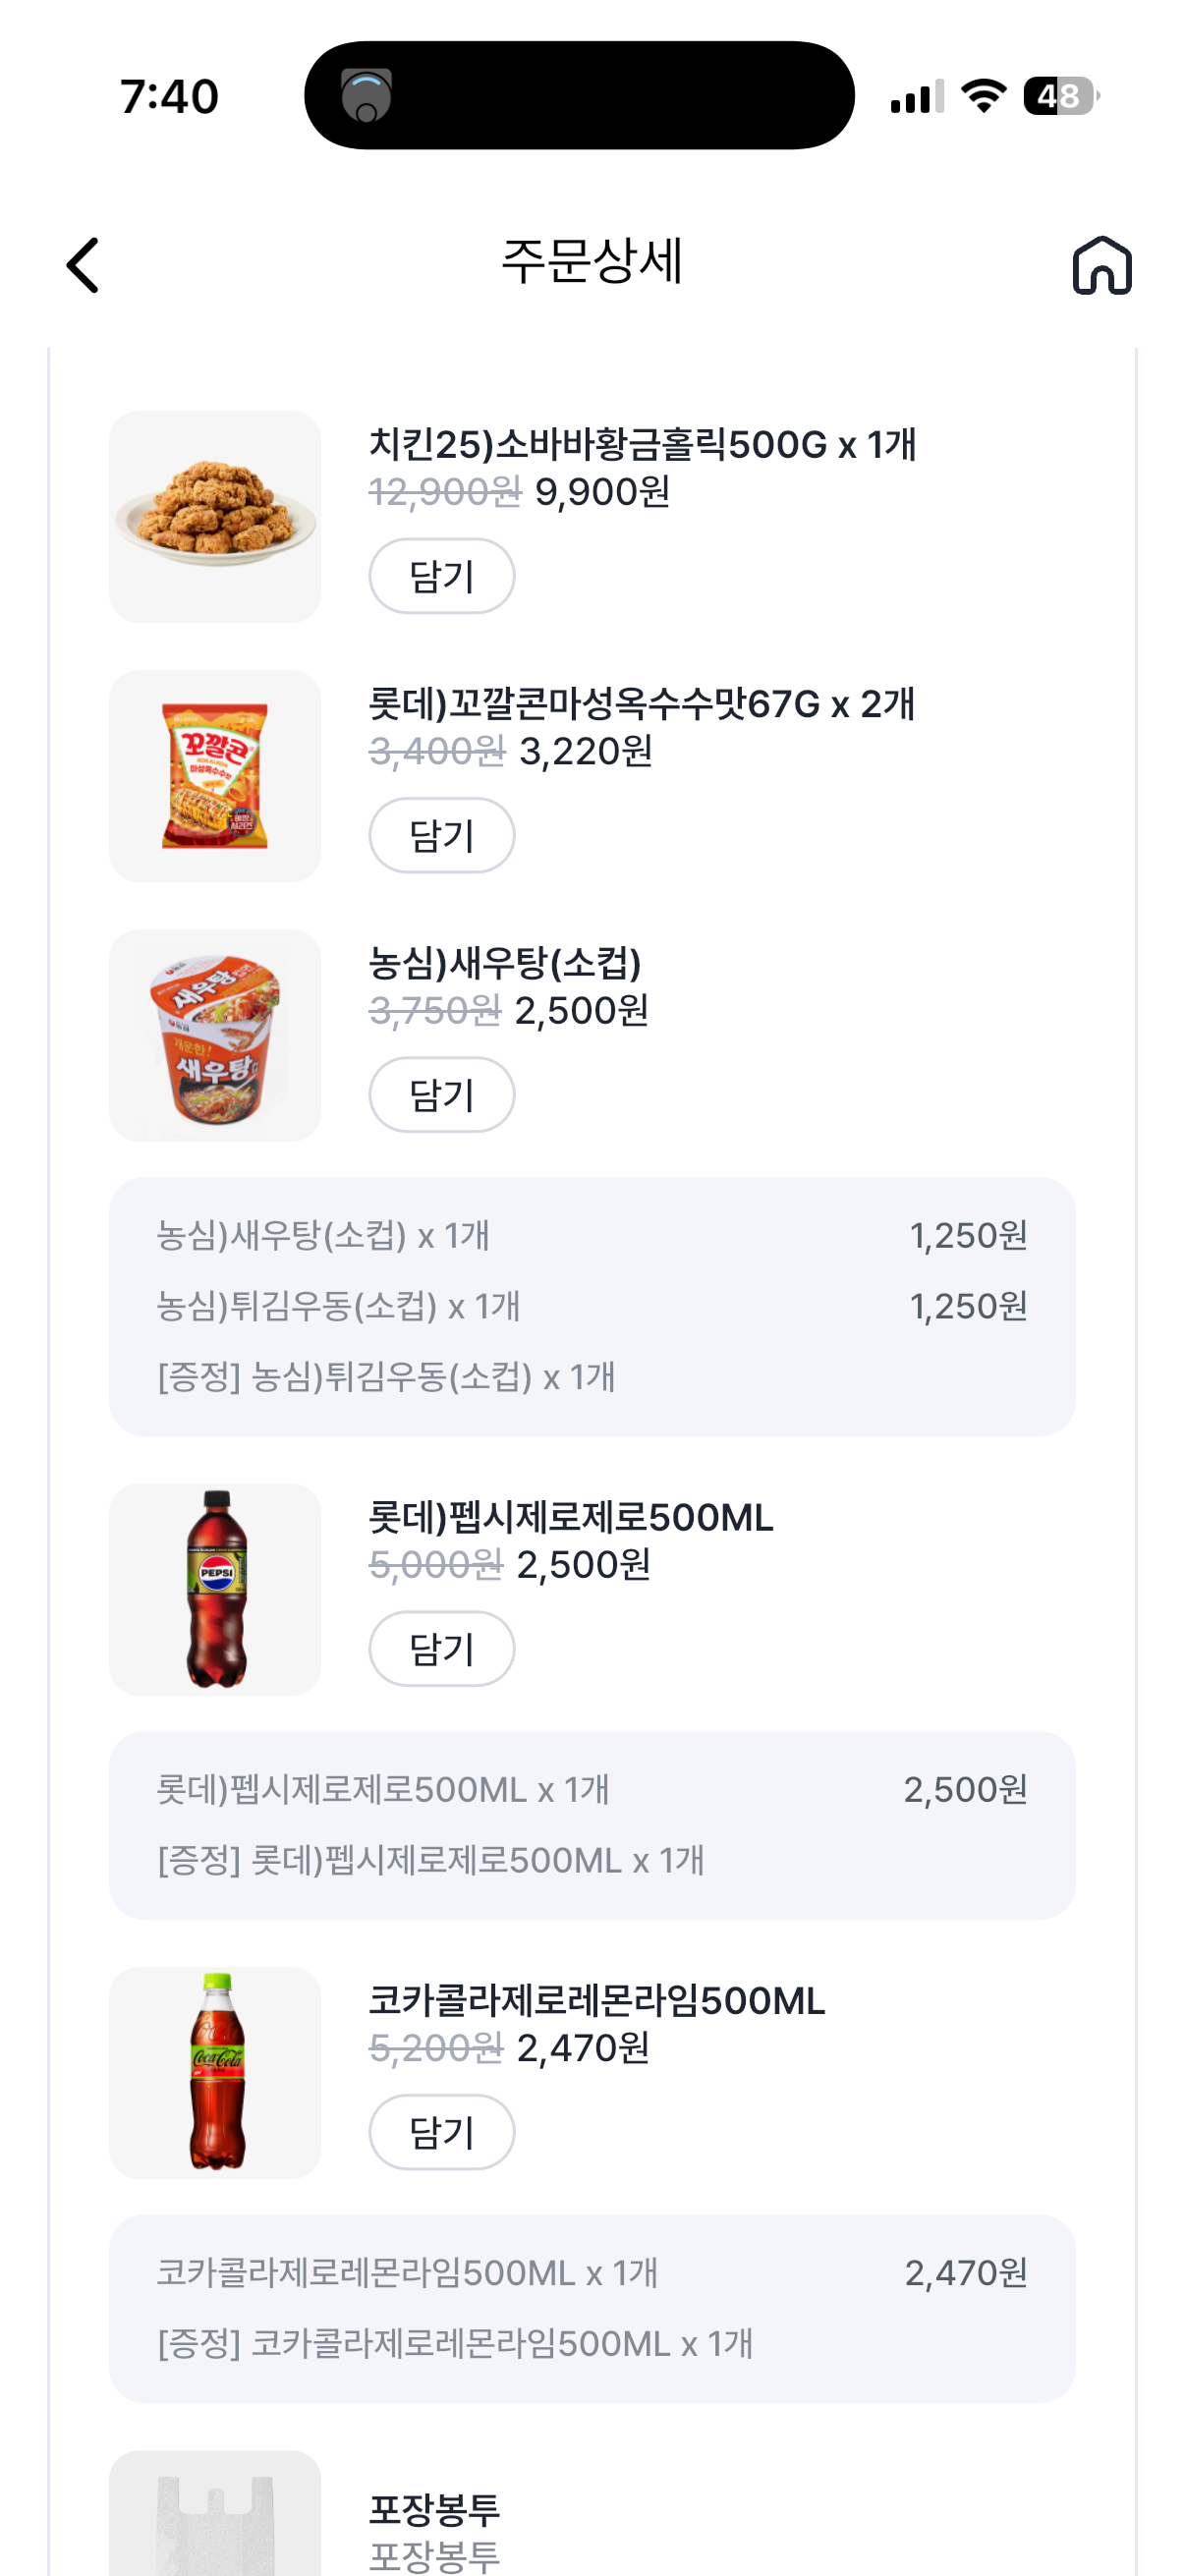Add 펩시제로제로500ML via 담기 button
The width and height of the screenshot is (1185, 2576).
(x=442, y=1649)
